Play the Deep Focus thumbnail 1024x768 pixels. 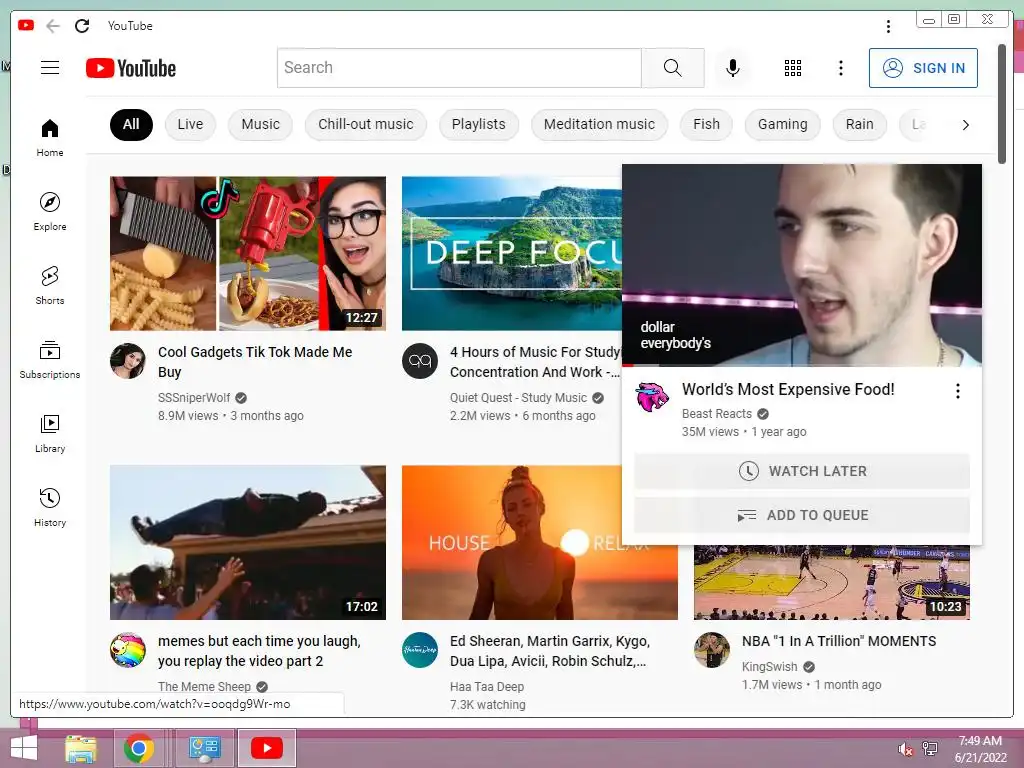click(x=511, y=253)
